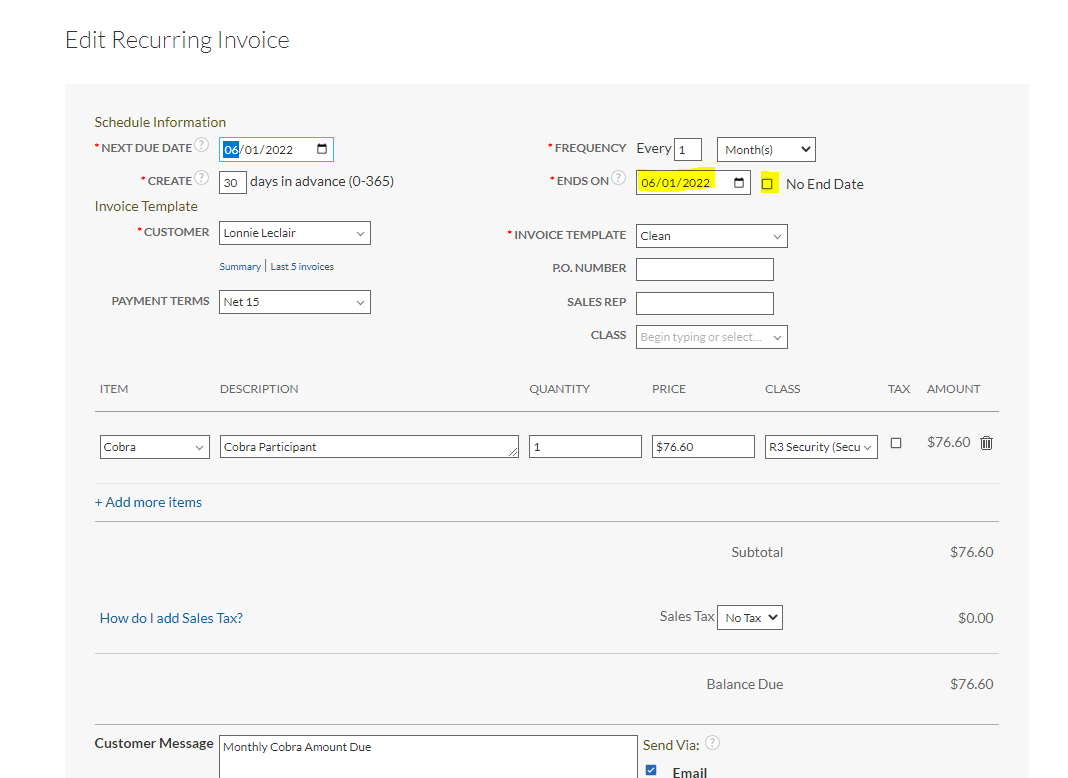Click How do I add Sales Tax link
1068x778 pixels.
(x=171, y=618)
